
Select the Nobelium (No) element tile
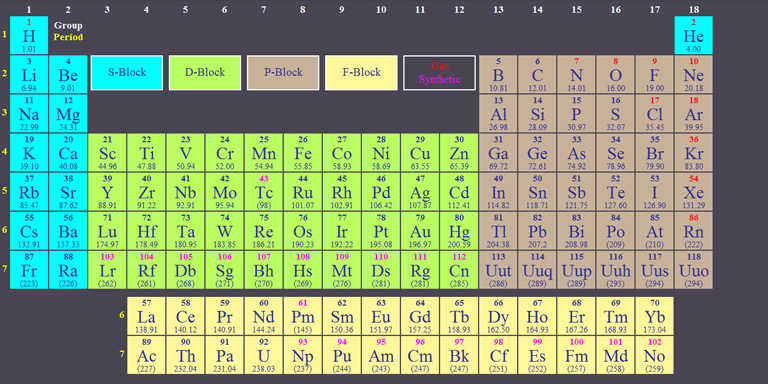(654, 355)
